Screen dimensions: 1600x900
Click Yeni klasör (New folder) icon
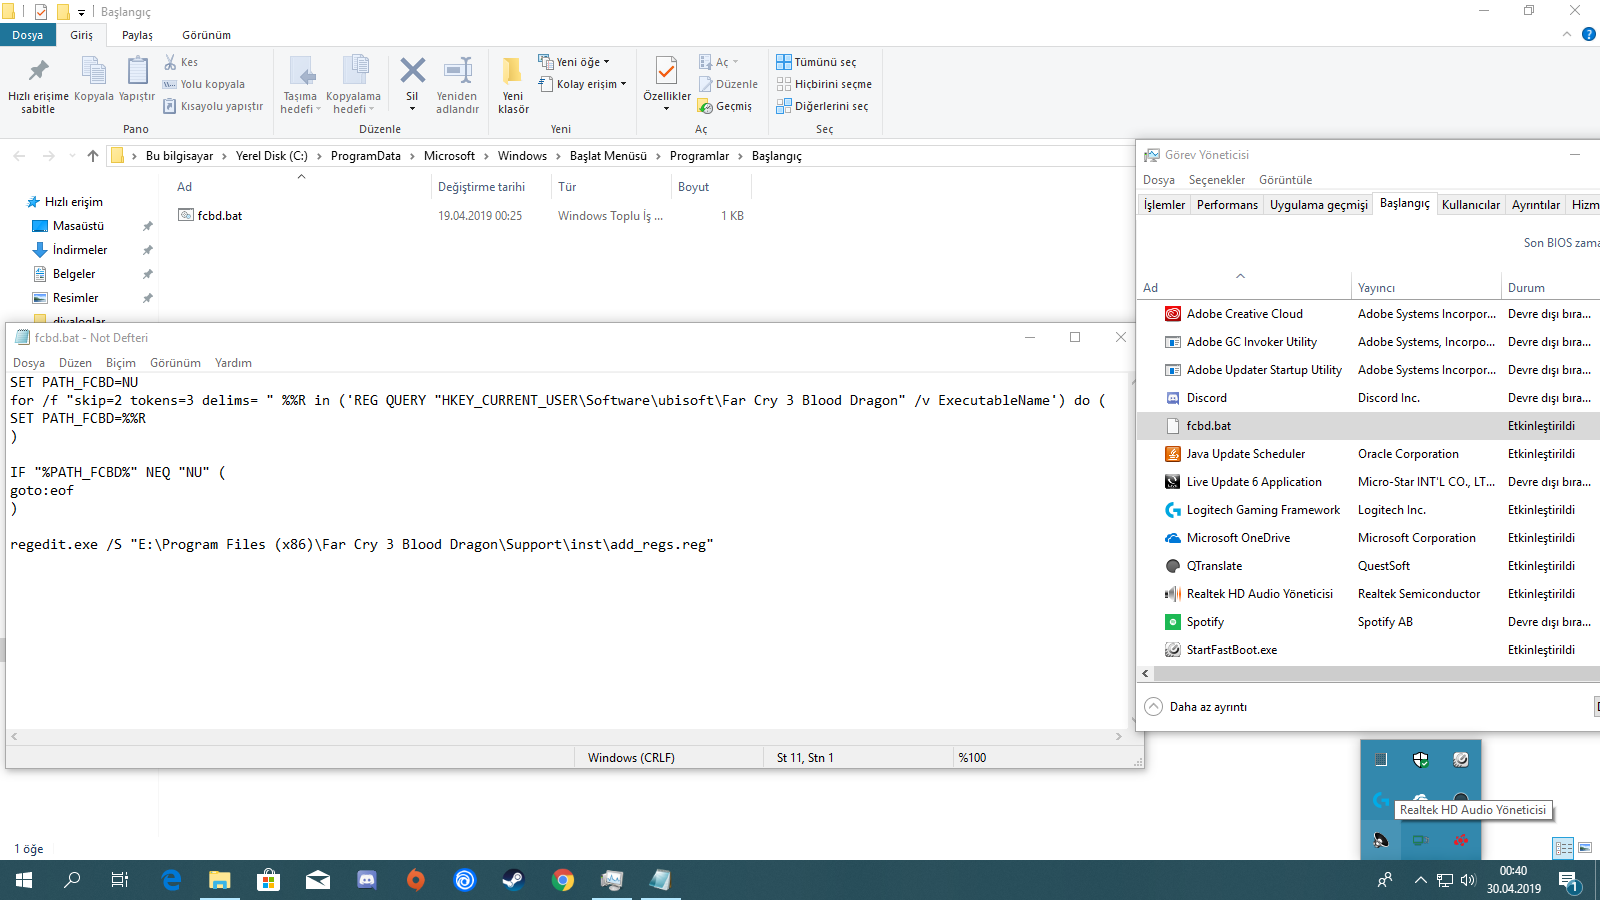tap(513, 70)
